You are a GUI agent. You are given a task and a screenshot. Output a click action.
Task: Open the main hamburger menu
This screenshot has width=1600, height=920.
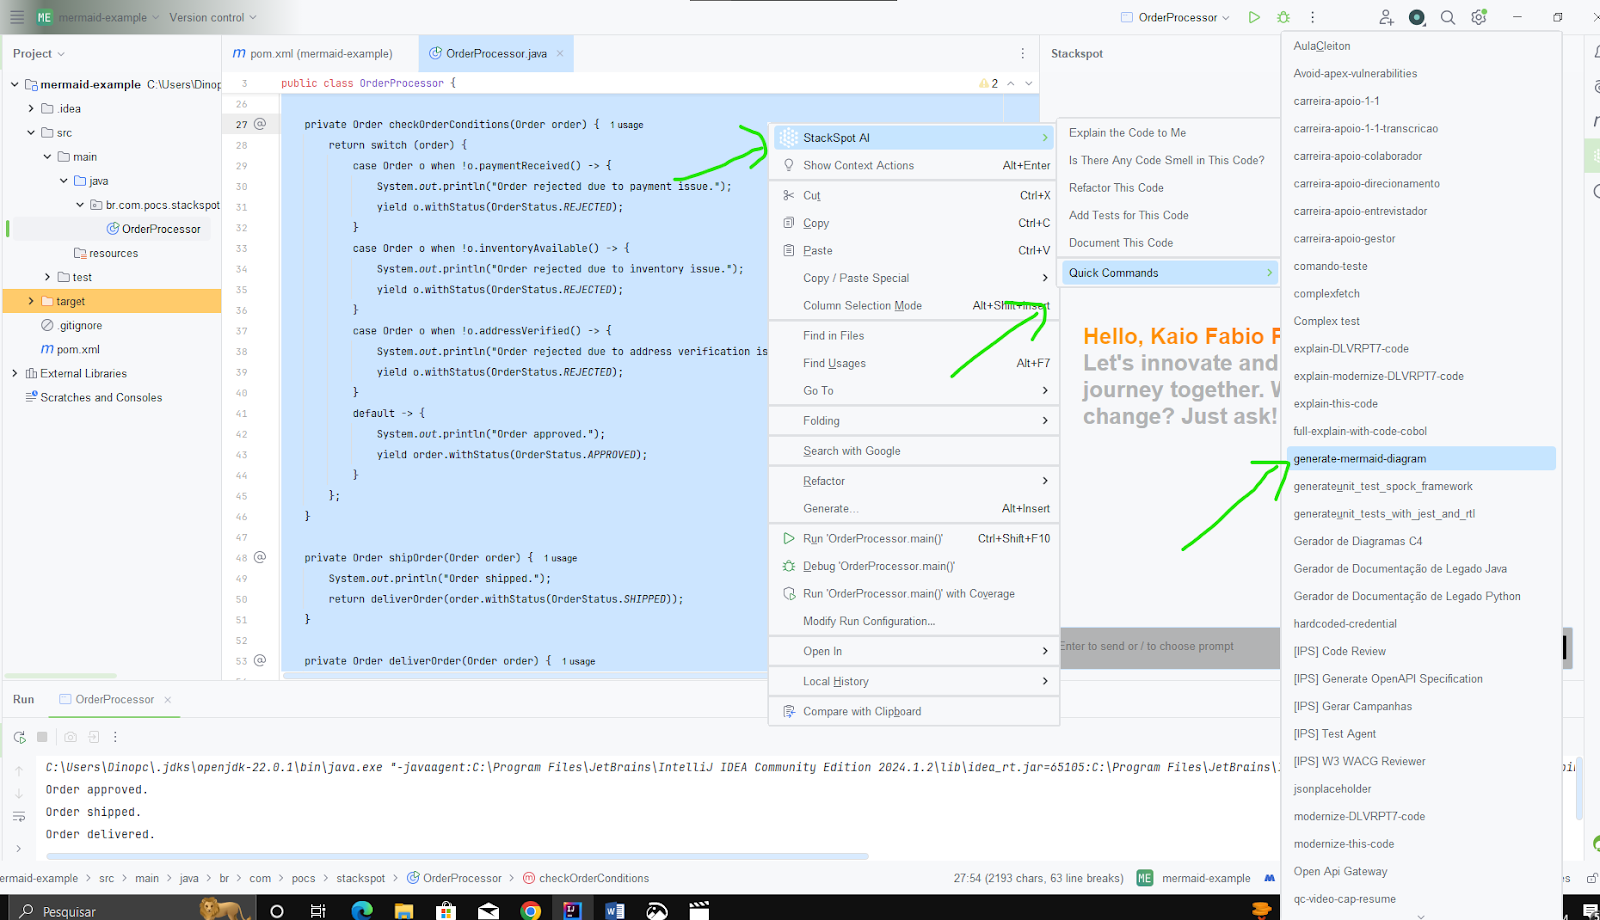pos(17,17)
